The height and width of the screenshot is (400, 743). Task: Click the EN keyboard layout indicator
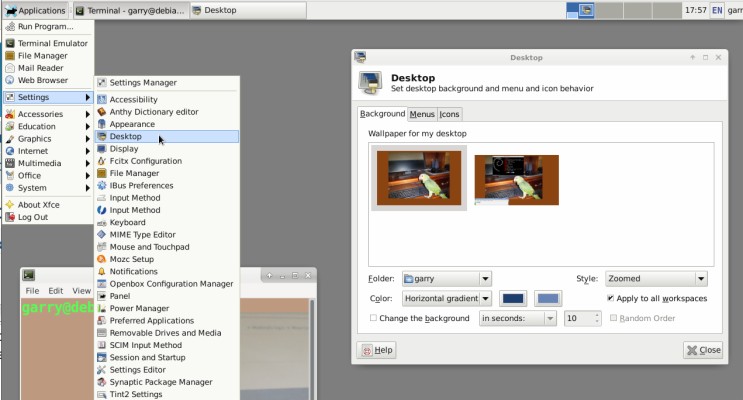pyautogui.click(x=717, y=10)
